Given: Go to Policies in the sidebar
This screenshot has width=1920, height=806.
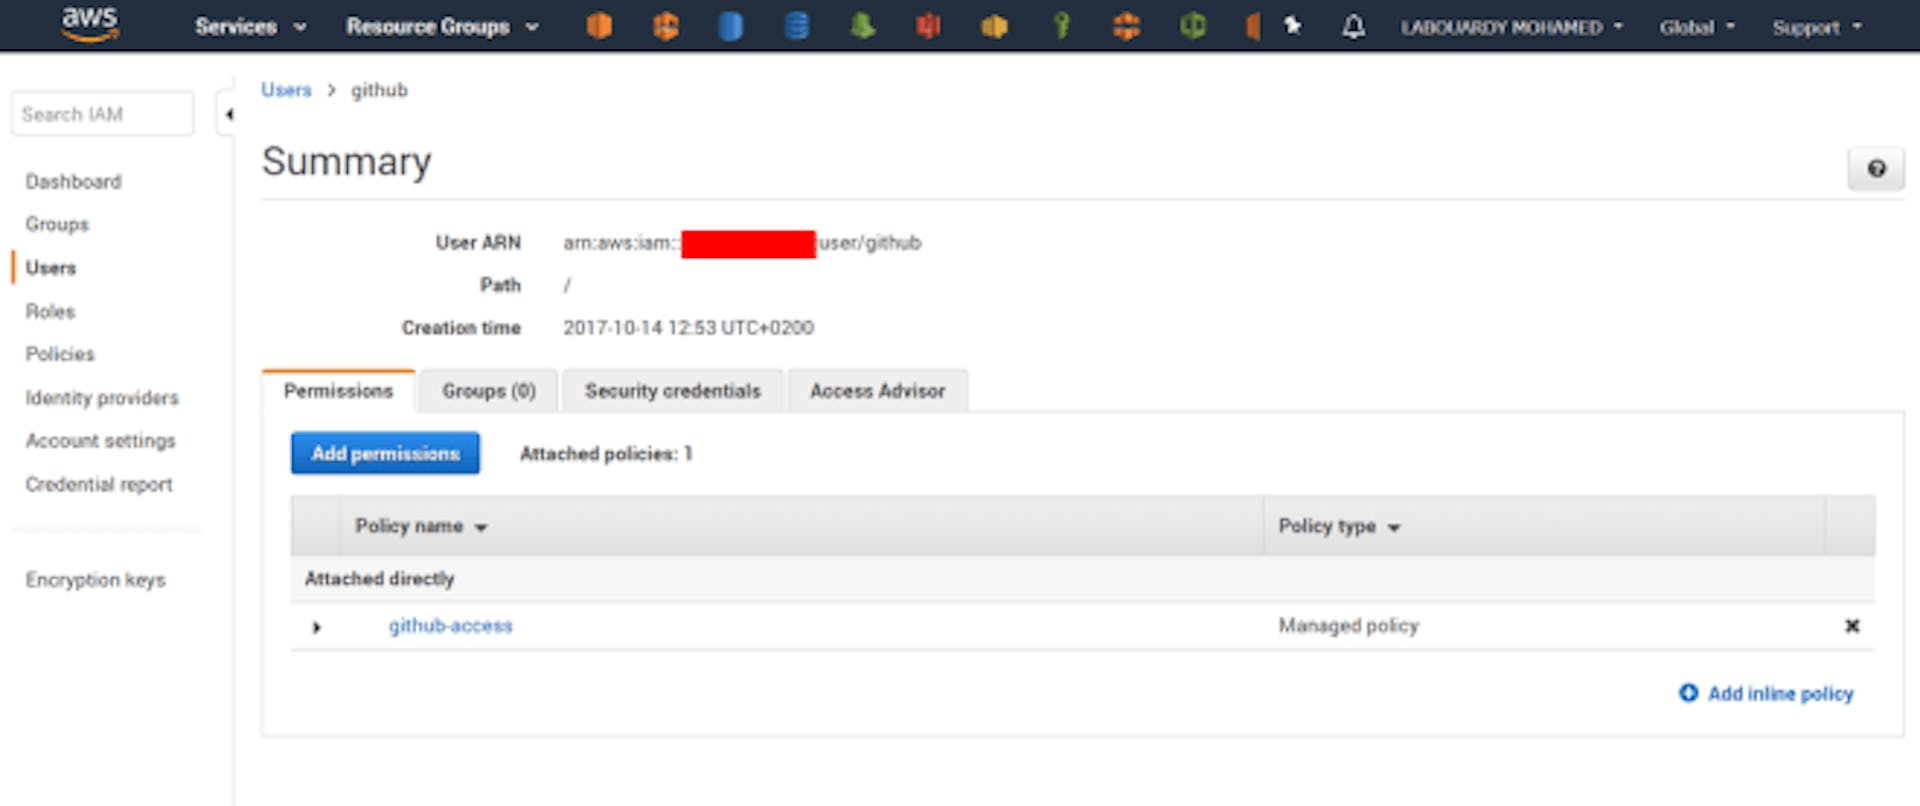Looking at the screenshot, I should tap(60, 354).
